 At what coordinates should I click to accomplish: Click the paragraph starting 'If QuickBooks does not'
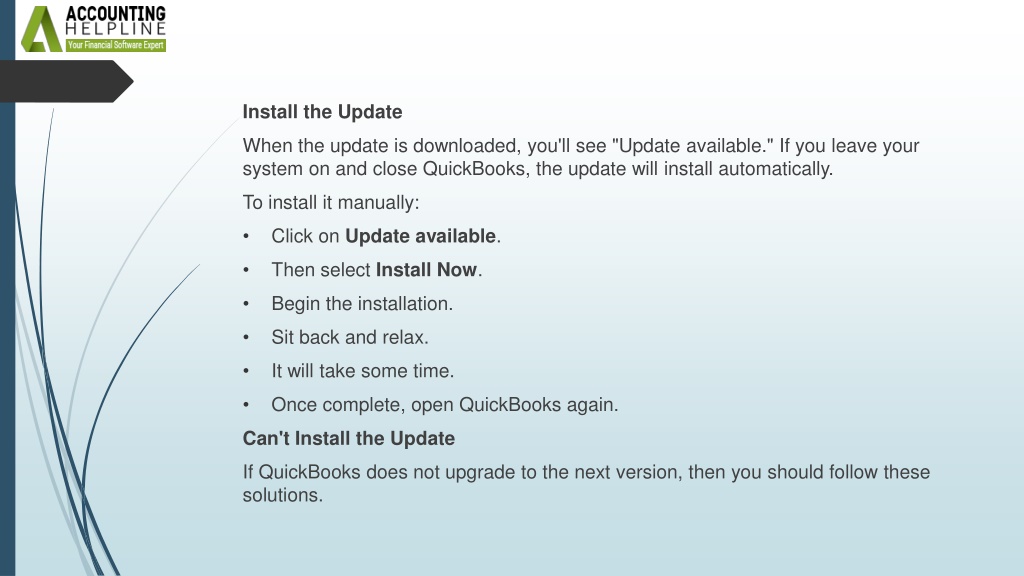(x=586, y=483)
